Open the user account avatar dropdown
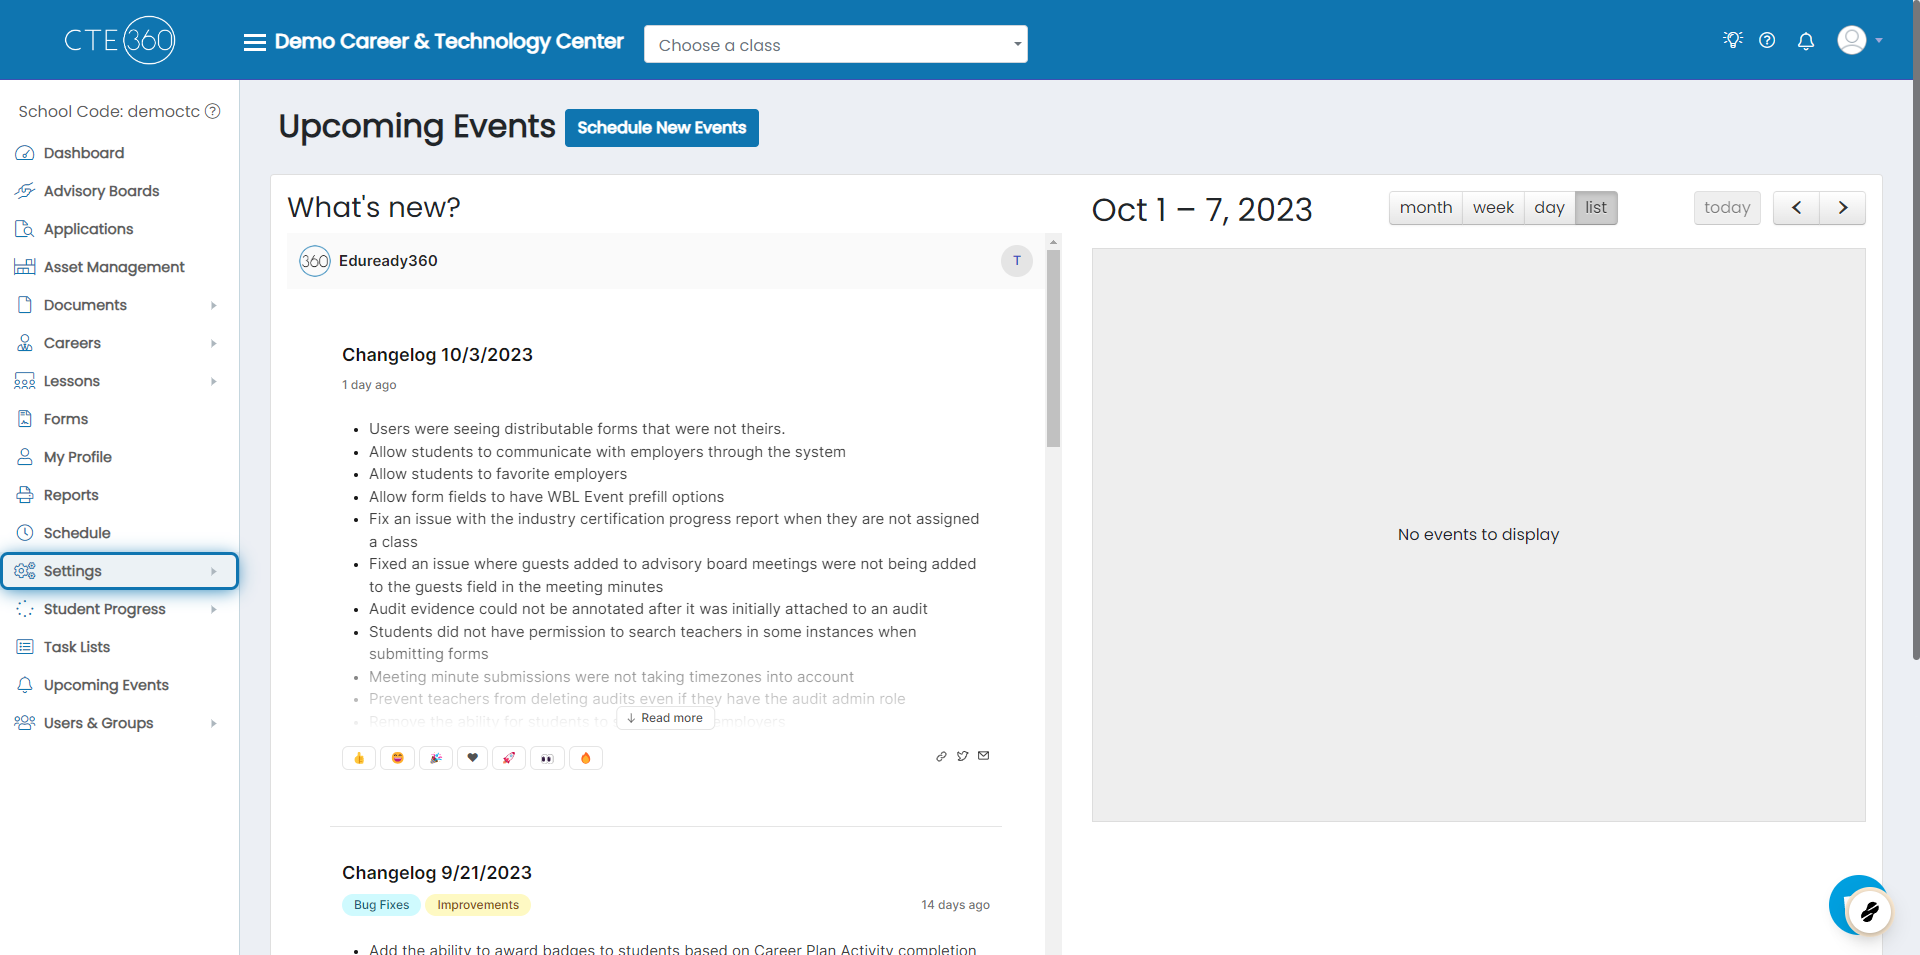This screenshot has height=955, width=1920. [x=1859, y=41]
